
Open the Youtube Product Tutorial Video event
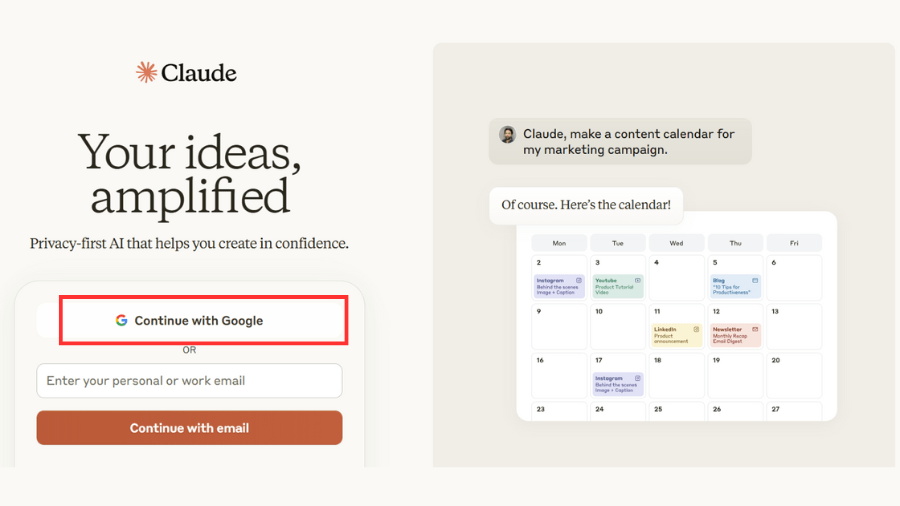point(618,286)
